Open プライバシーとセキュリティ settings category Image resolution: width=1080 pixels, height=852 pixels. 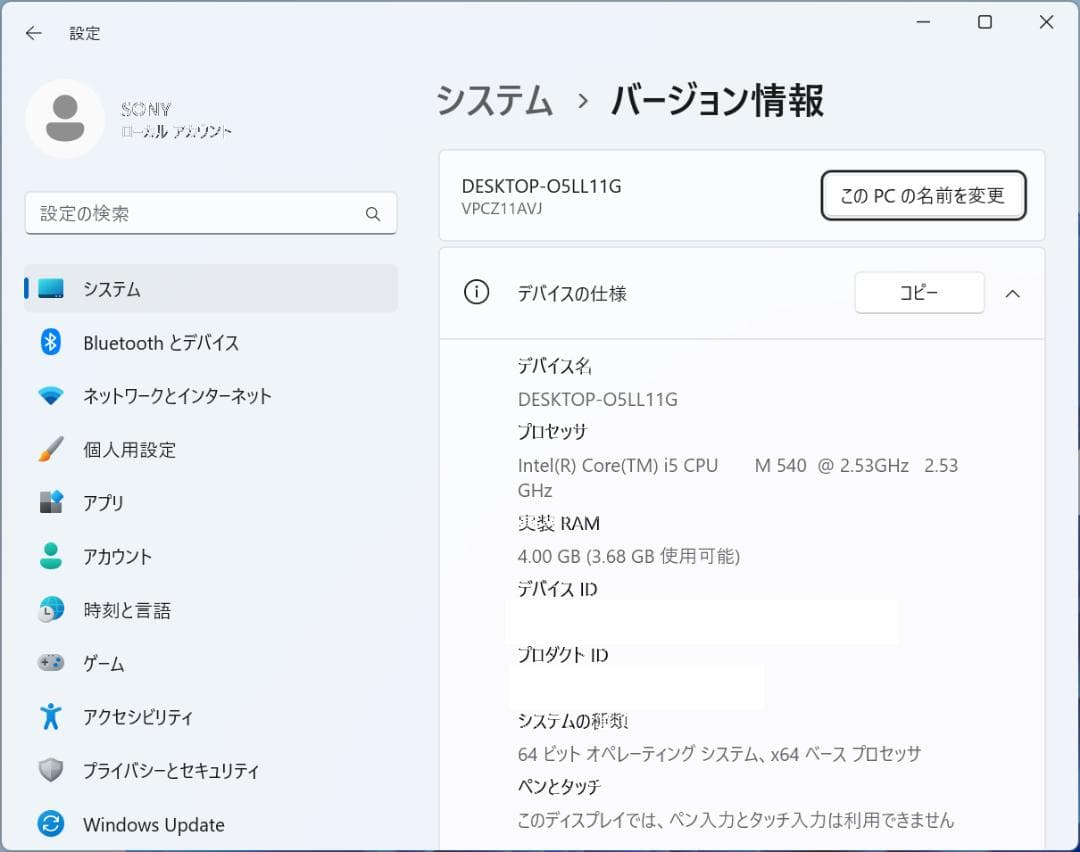[211, 771]
